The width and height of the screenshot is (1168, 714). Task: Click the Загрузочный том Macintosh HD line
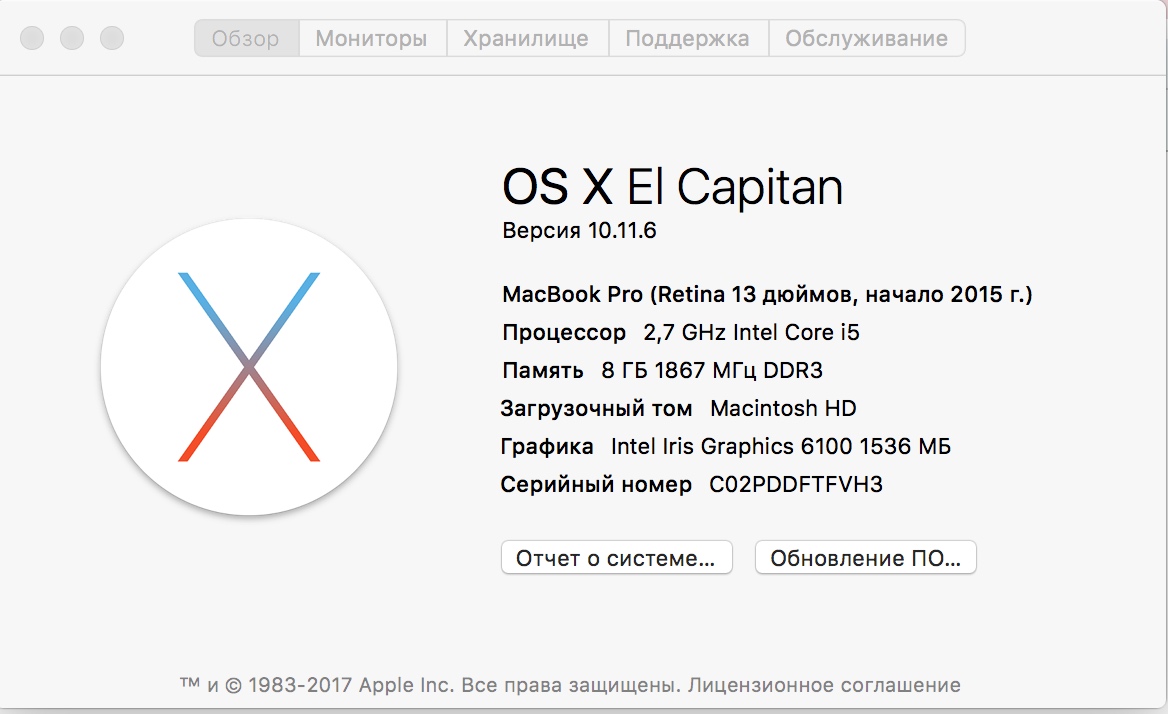(x=678, y=408)
